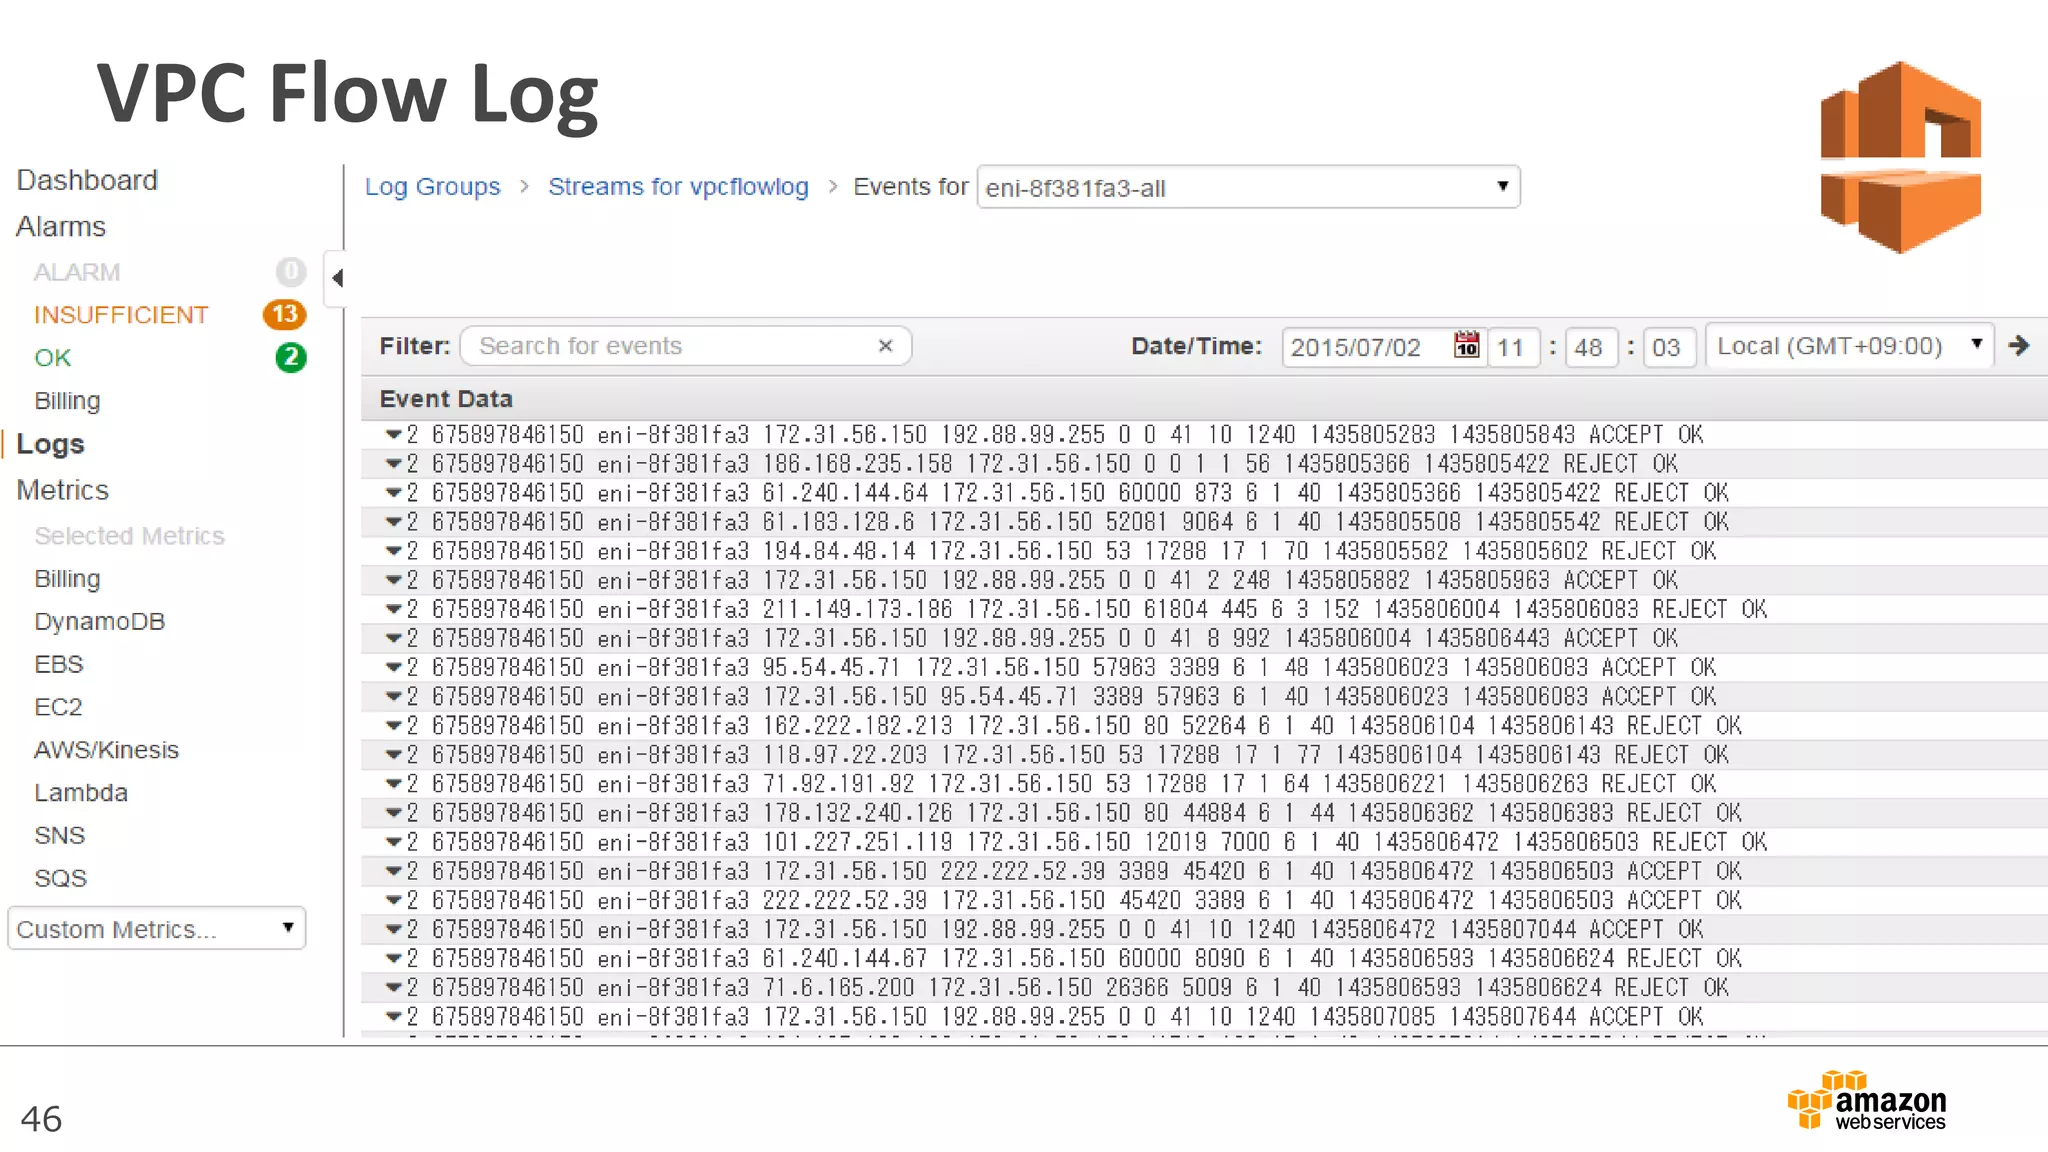Screen dimensions: 2048x1152
Task: Expand event from source 95.54.45.71
Action: (x=393, y=667)
